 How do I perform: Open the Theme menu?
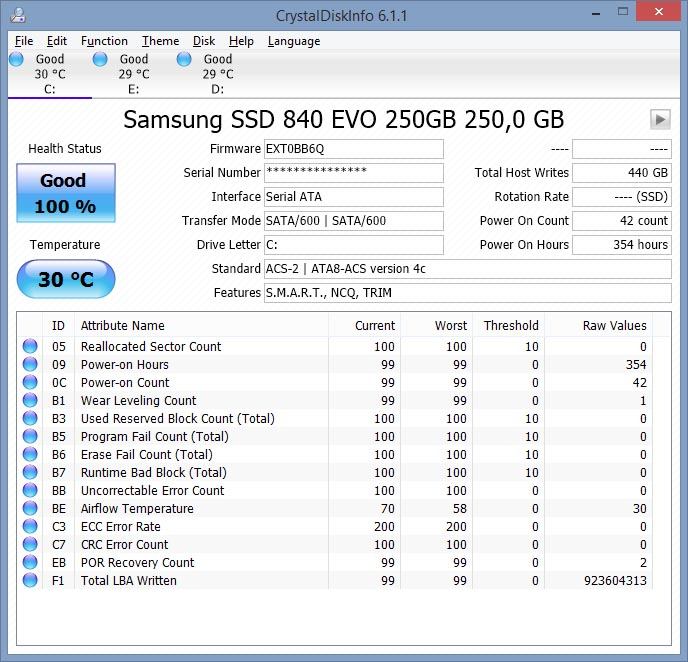(160, 41)
